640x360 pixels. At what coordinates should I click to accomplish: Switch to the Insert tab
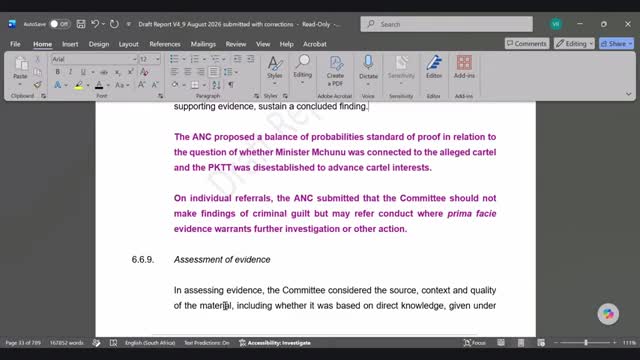(70, 44)
